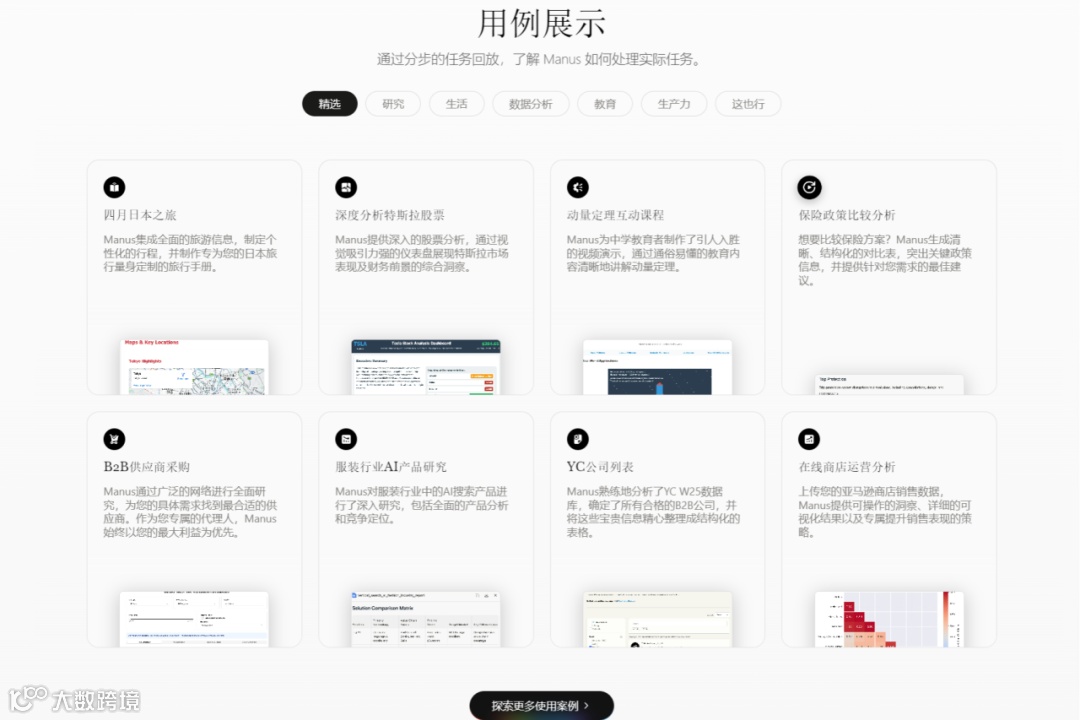The height and width of the screenshot is (720, 1080).
Task: Click the red heatmap preview thumbnail
Action: point(889,619)
